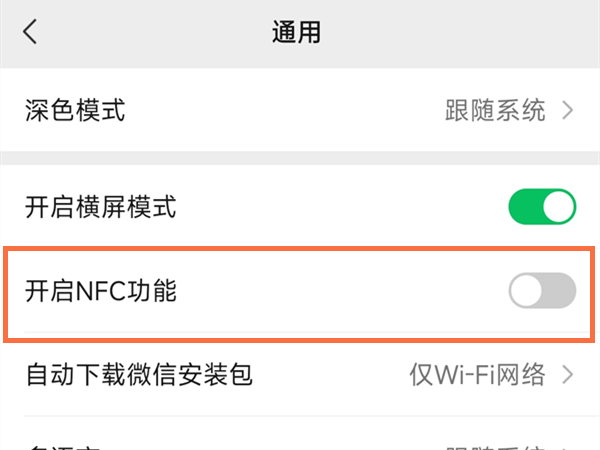The width and height of the screenshot is (600, 450).
Task: Tap the green track of landscape switch
Action: pos(524,208)
